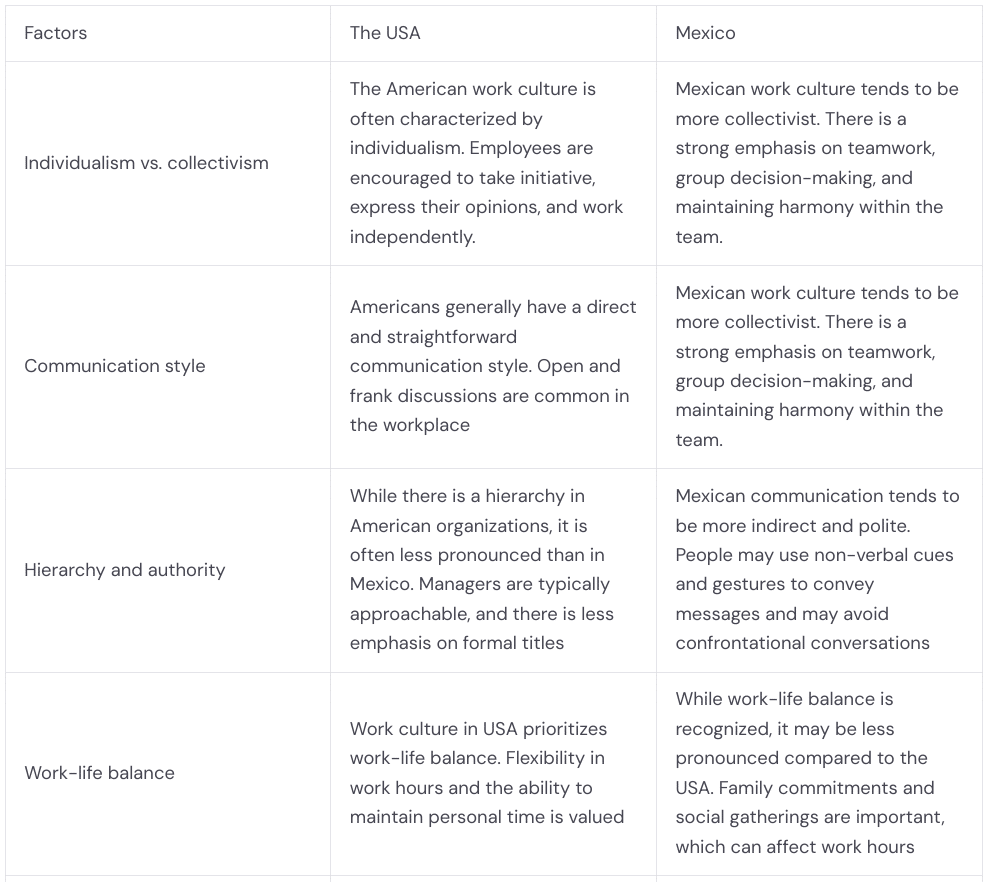Select the Communication style row label
The image size is (987, 882).
(115, 366)
